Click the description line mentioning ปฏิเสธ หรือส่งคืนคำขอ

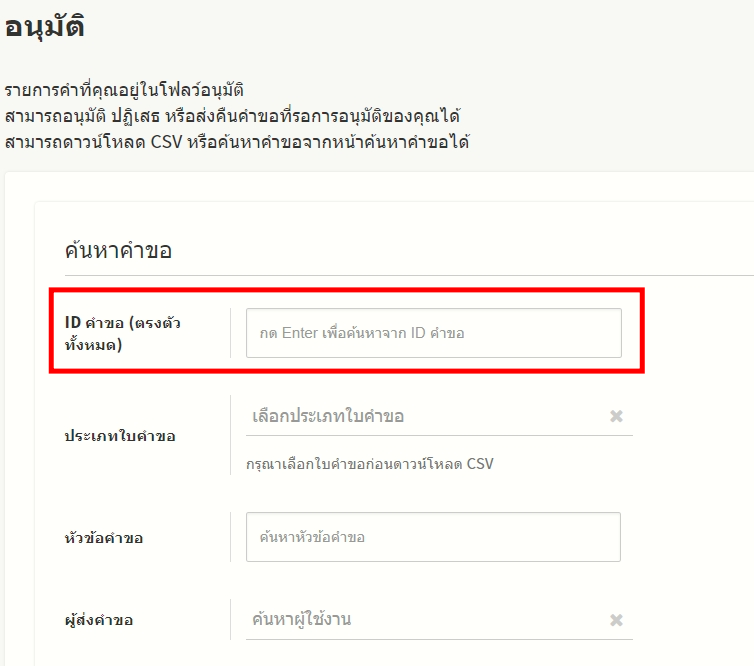(232, 116)
